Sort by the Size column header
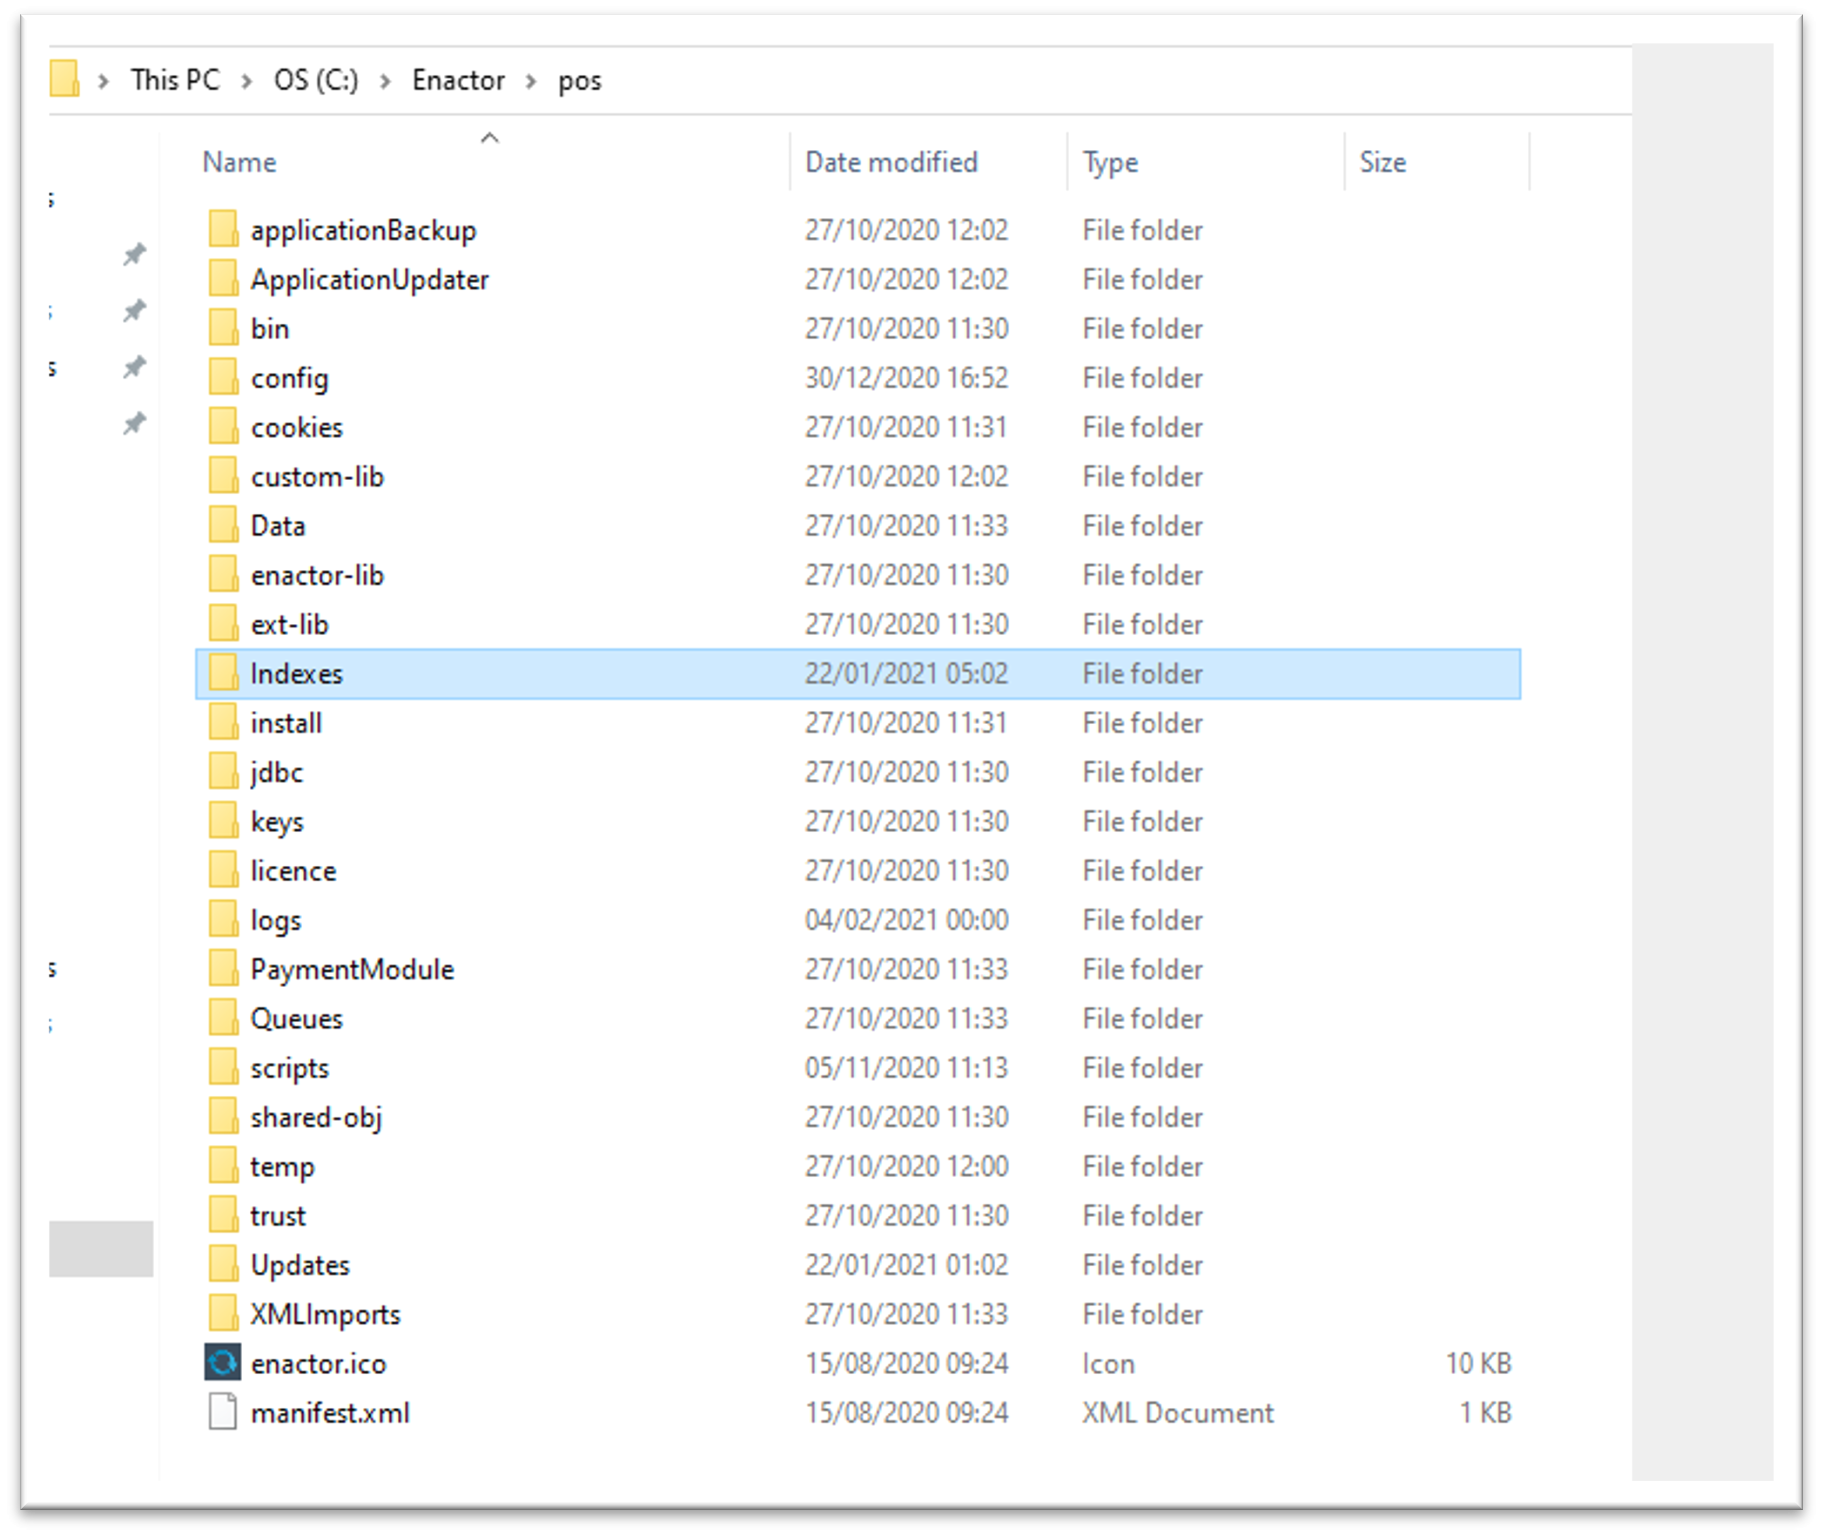The width and height of the screenshot is (1823, 1536). [x=1382, y=162]
